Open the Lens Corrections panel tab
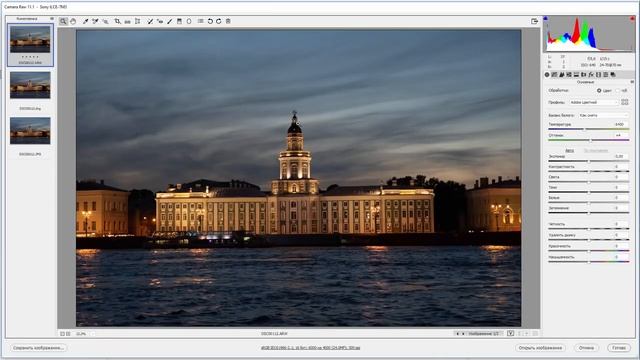The height and width of the screenshot is (360, 640). click(x=584, y=75)
